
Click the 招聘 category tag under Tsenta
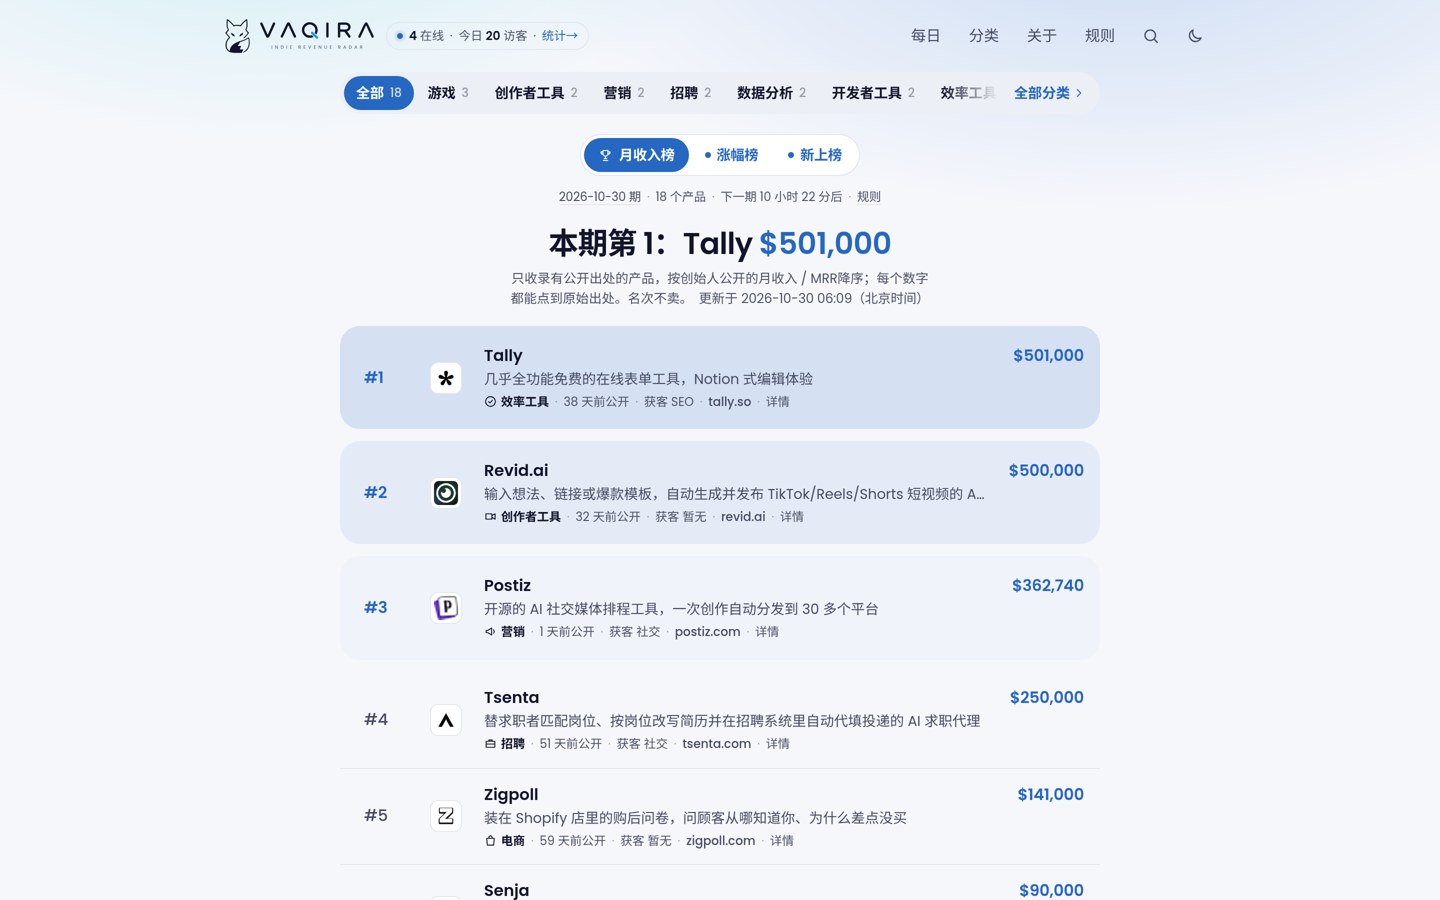point(505,744)
